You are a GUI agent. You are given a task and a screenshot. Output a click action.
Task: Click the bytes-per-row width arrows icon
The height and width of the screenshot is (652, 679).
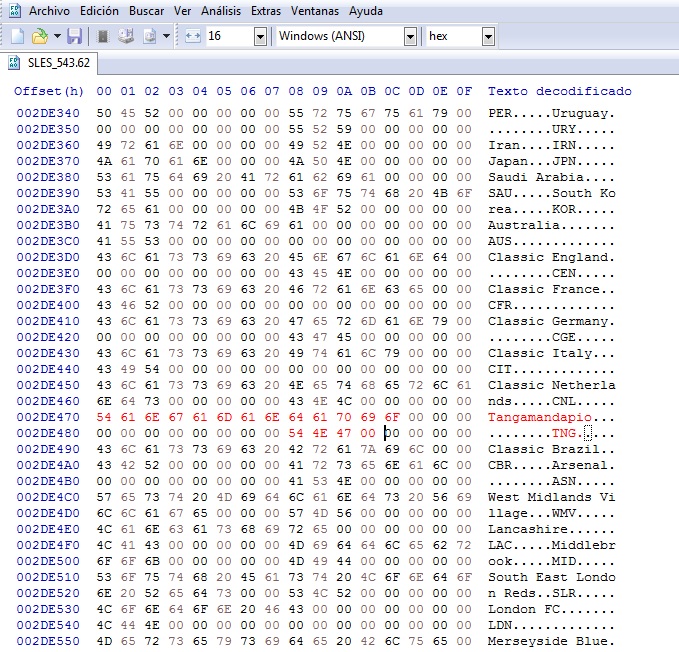(x=193, y=36)
